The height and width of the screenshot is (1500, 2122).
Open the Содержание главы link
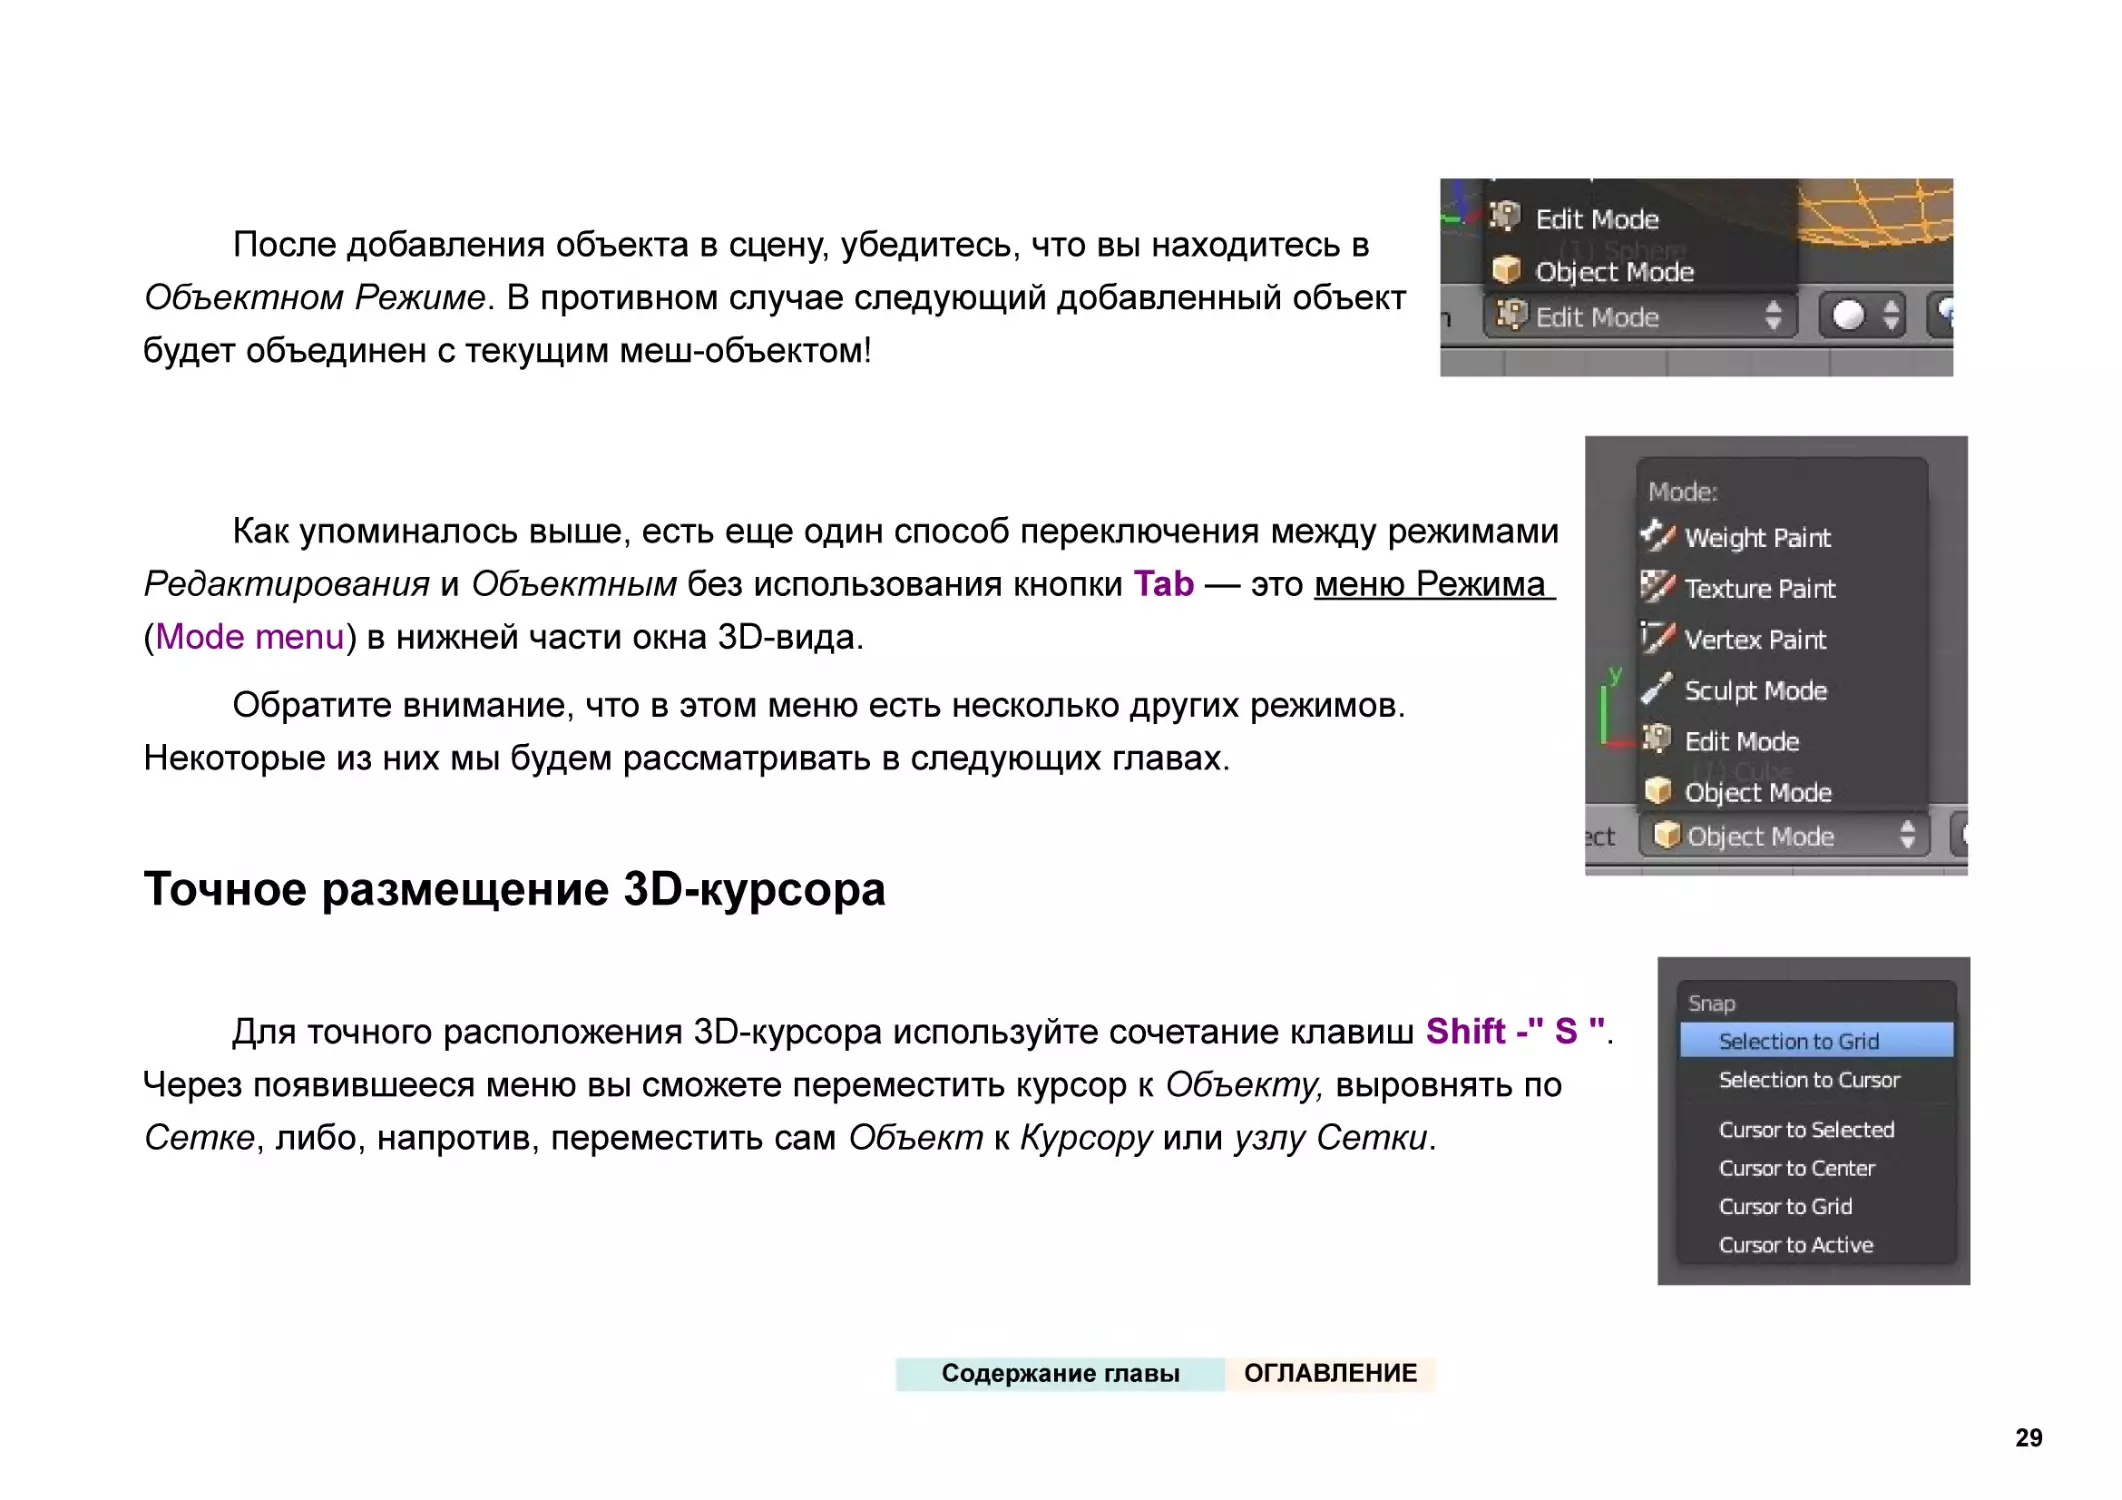tap(1060, 1373)
